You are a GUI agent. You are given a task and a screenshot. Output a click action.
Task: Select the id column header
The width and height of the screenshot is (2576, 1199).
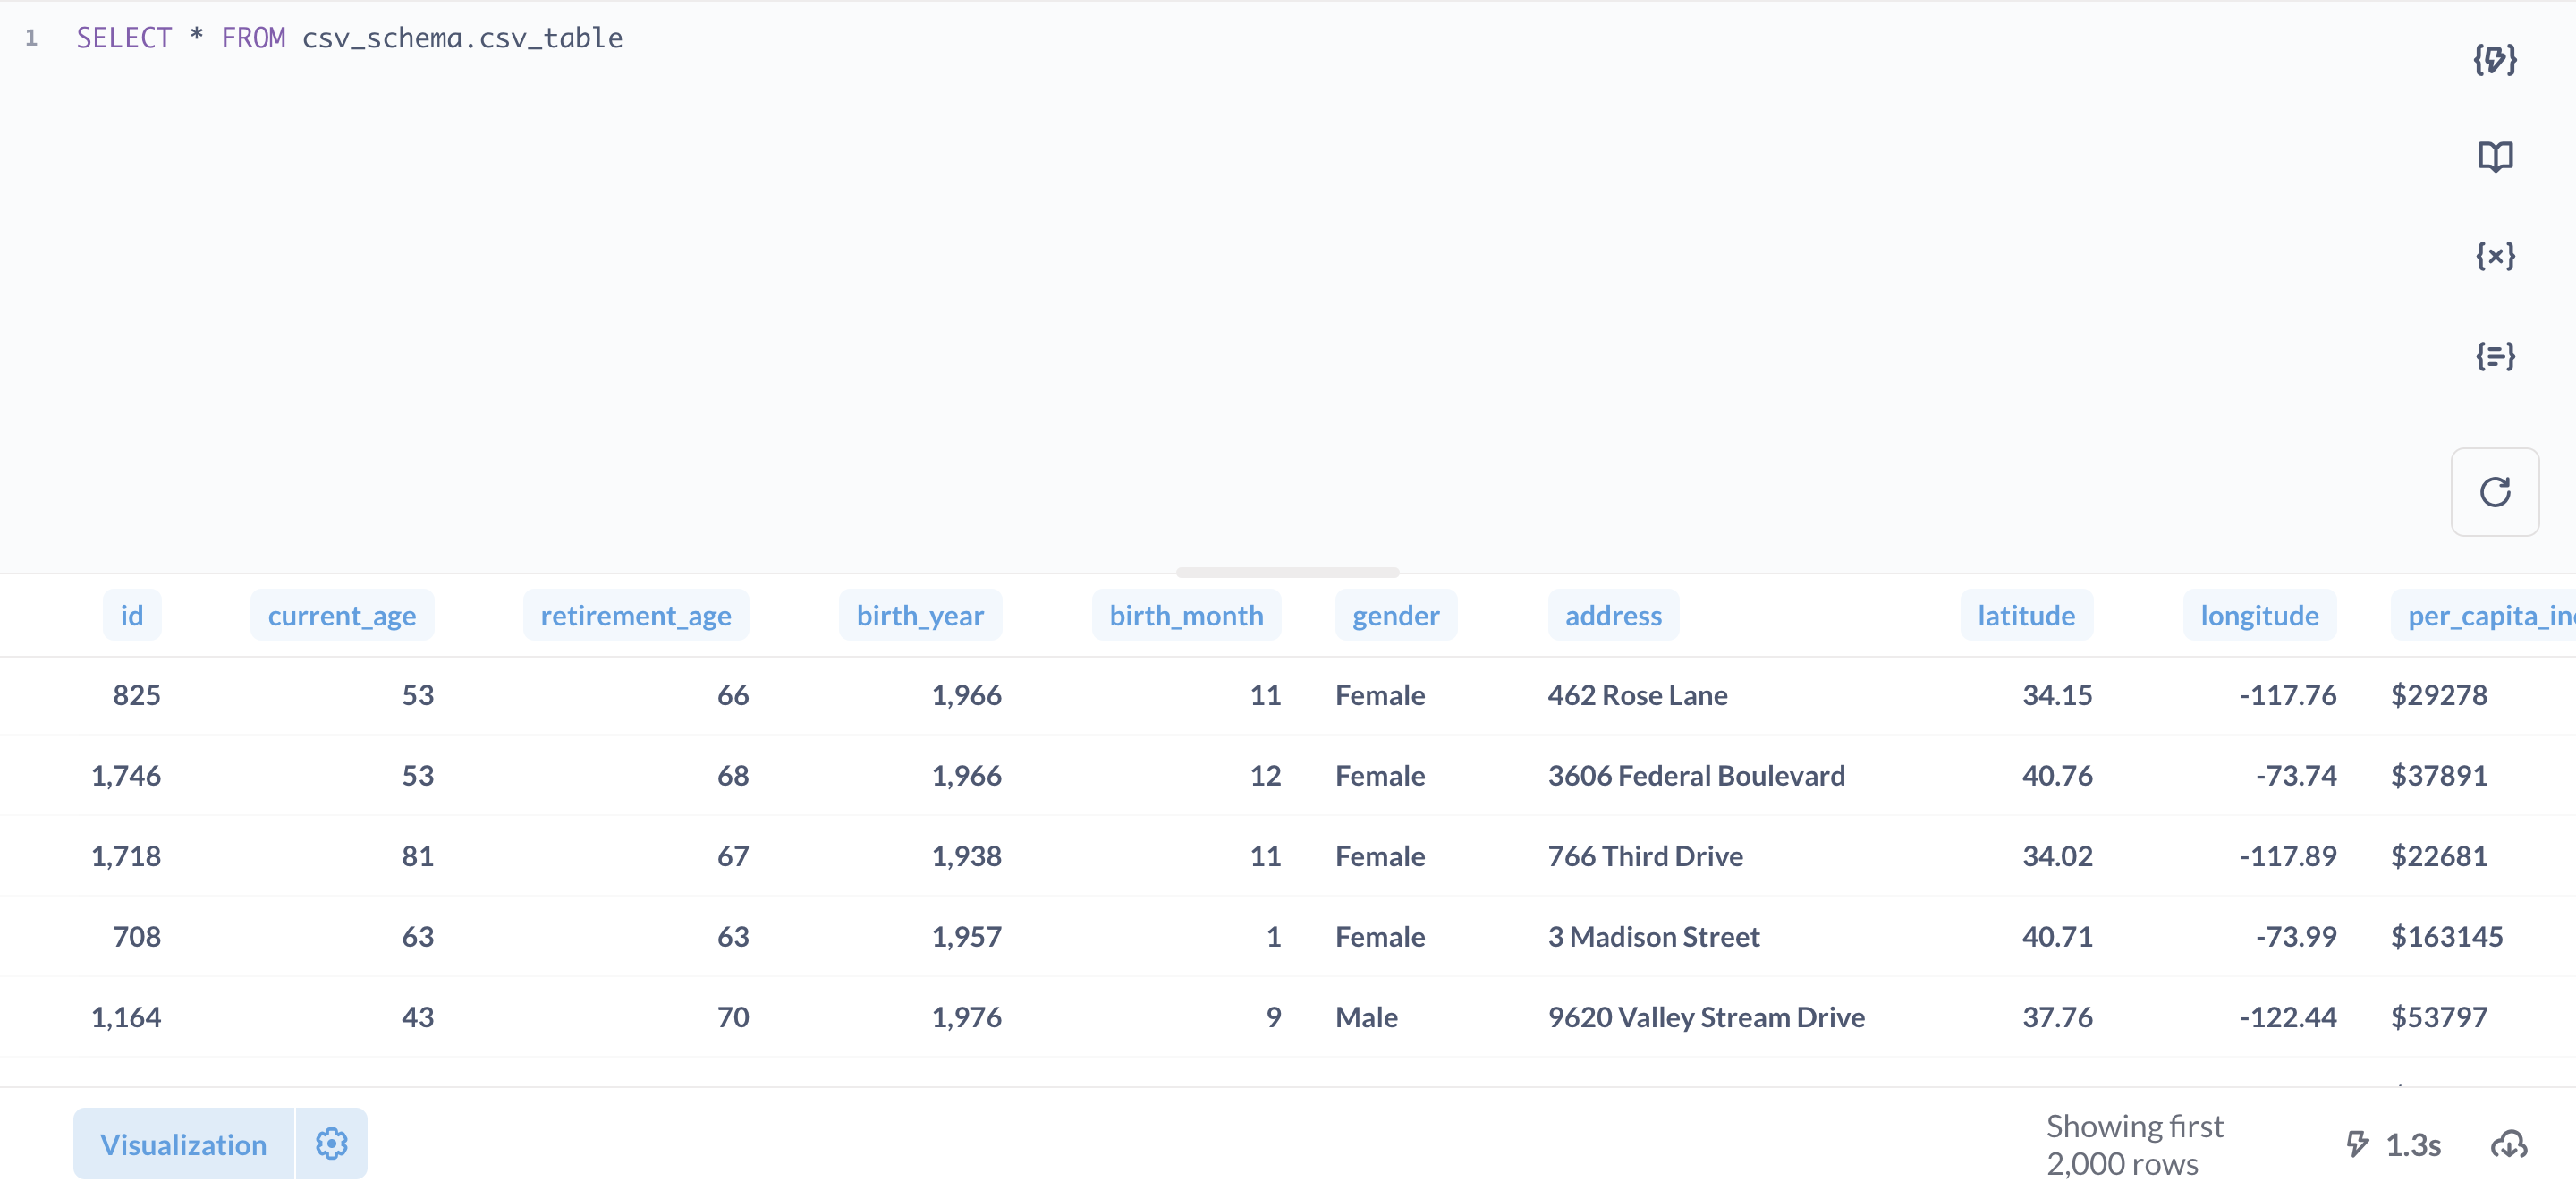tap(132, 615)
